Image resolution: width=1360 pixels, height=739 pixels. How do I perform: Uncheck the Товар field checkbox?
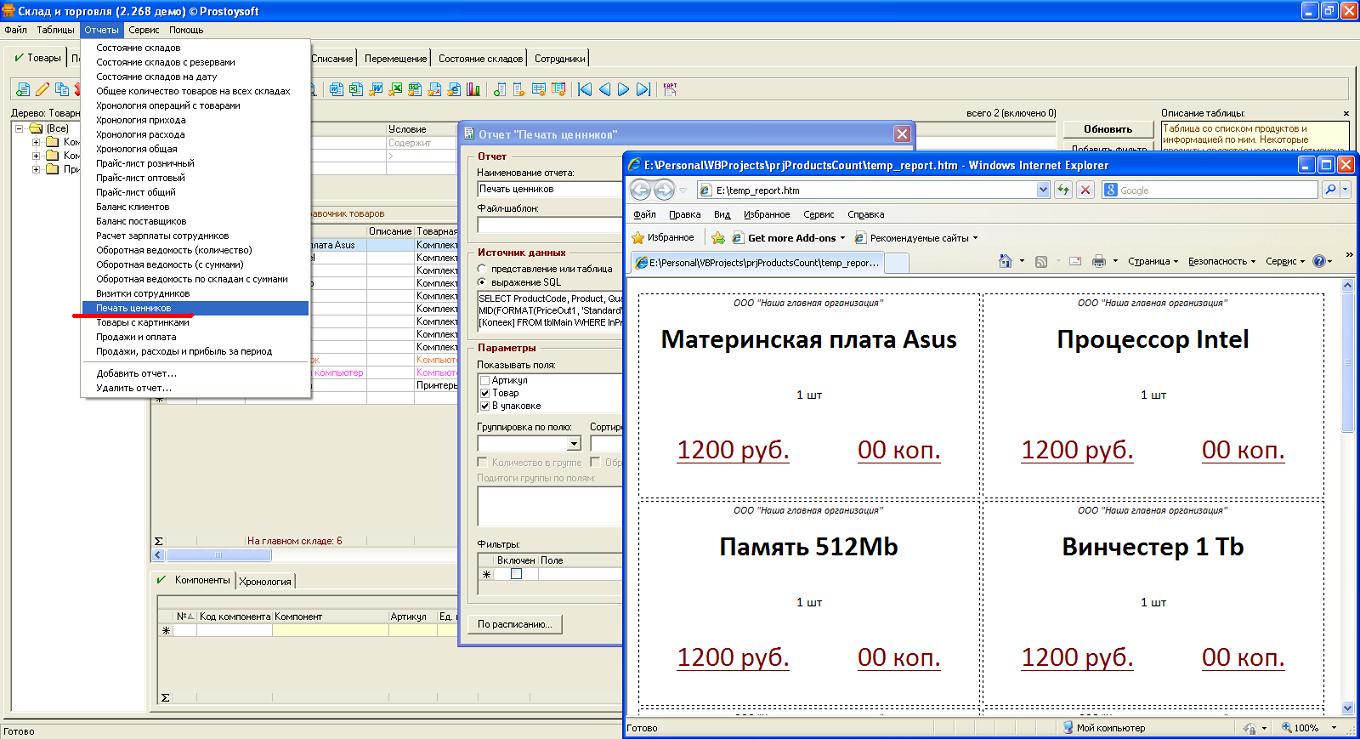[x=485, y=393]
